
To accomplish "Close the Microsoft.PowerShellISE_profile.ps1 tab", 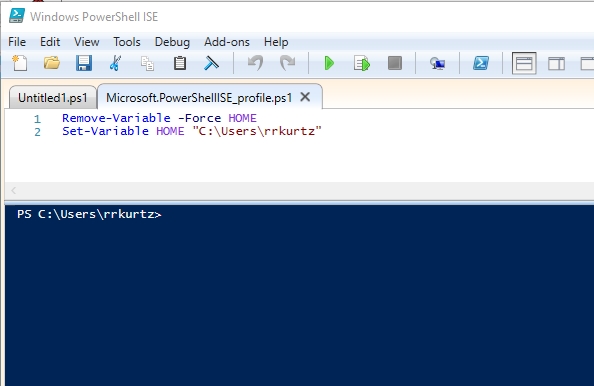I will pyautogui.click(x=305, y=97).
